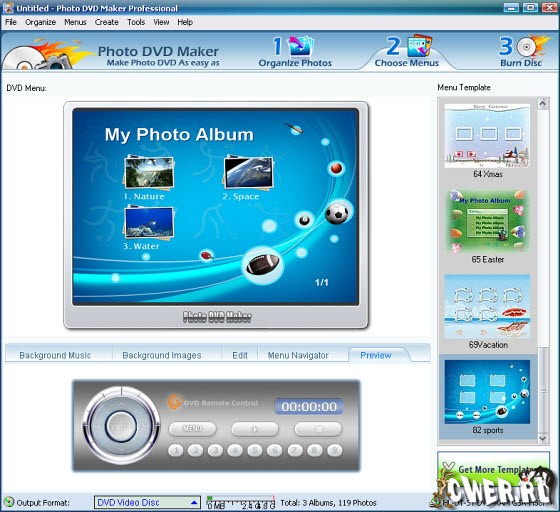Click the Nature album thumbnail in menu

tap(149, 173)
